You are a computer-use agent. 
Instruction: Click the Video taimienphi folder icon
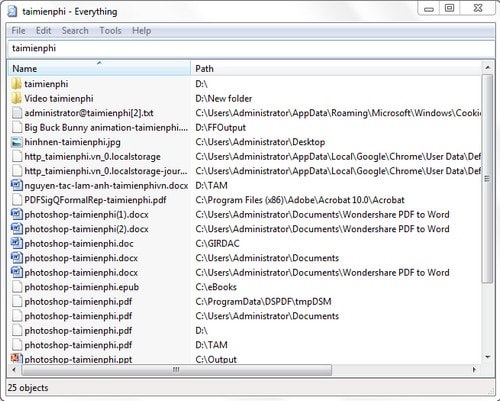click(x=16, y=98)
